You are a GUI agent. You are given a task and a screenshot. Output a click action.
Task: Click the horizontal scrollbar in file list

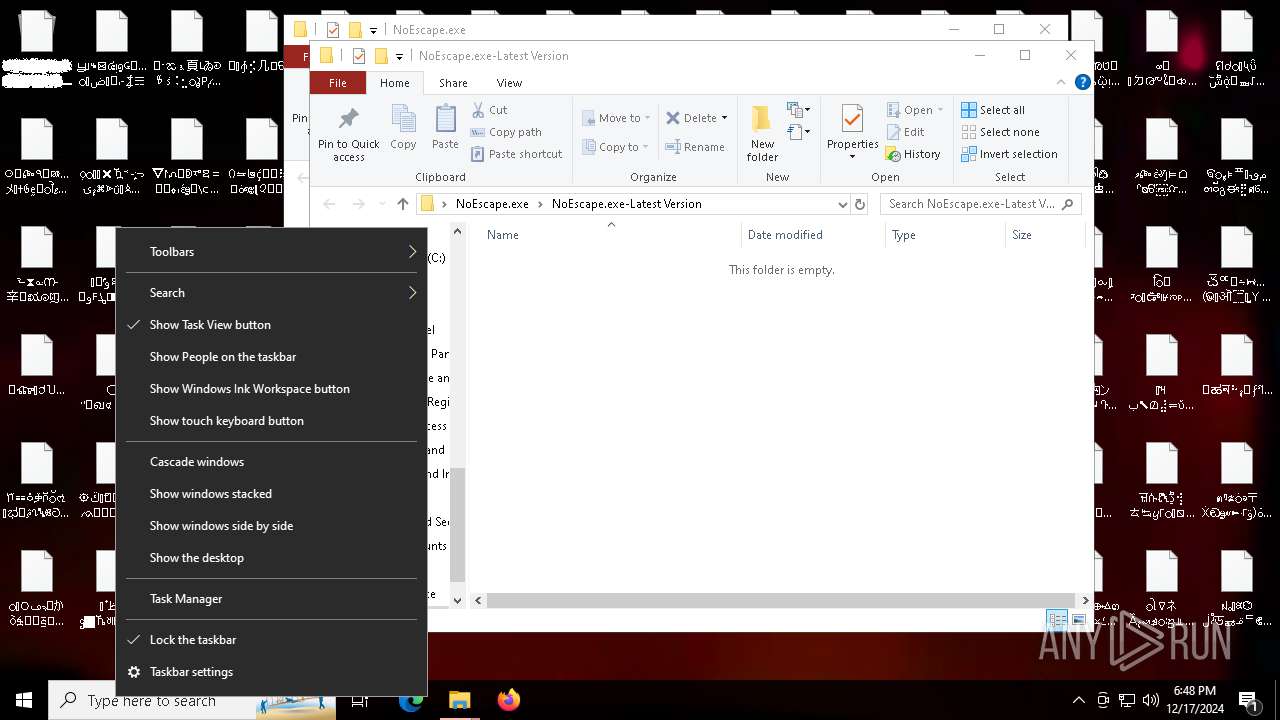pos(779,600)
